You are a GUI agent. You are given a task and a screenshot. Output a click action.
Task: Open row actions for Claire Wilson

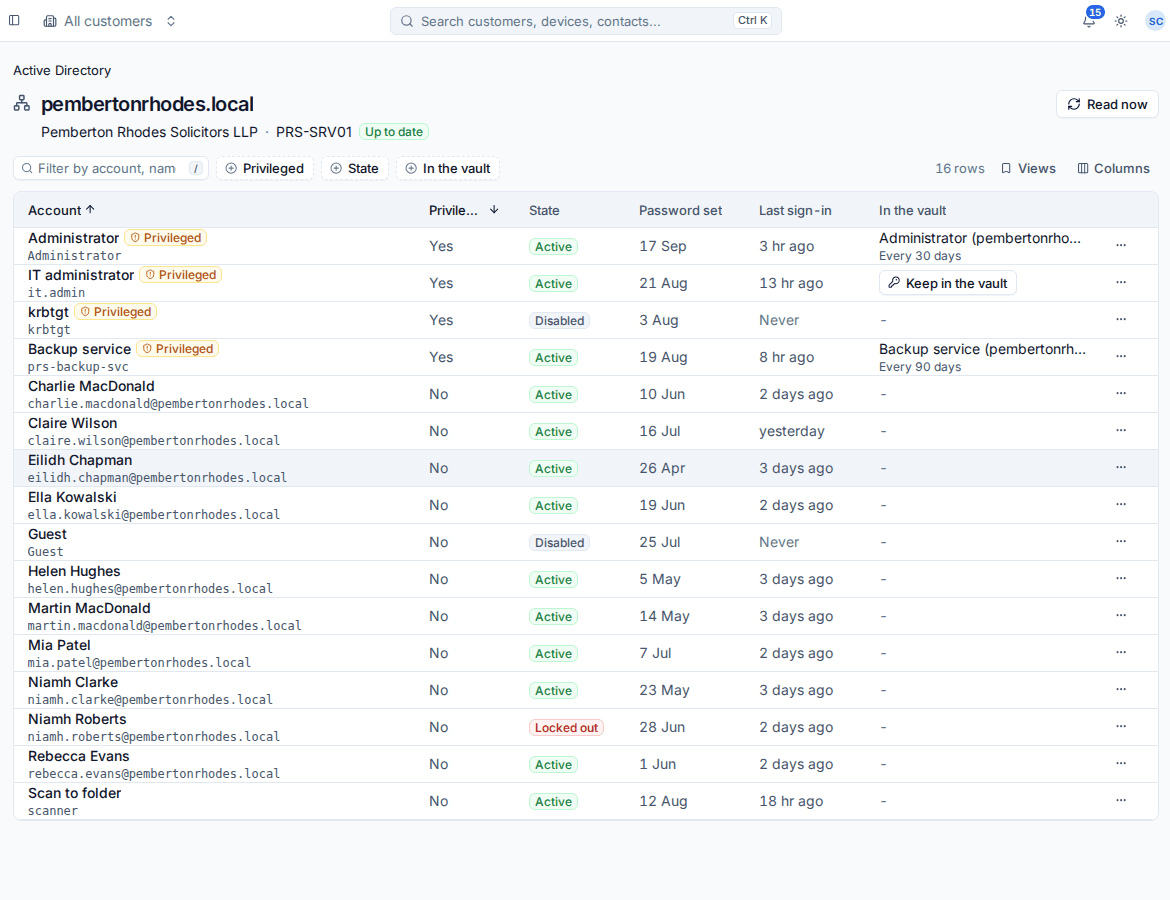(1121, 431)
